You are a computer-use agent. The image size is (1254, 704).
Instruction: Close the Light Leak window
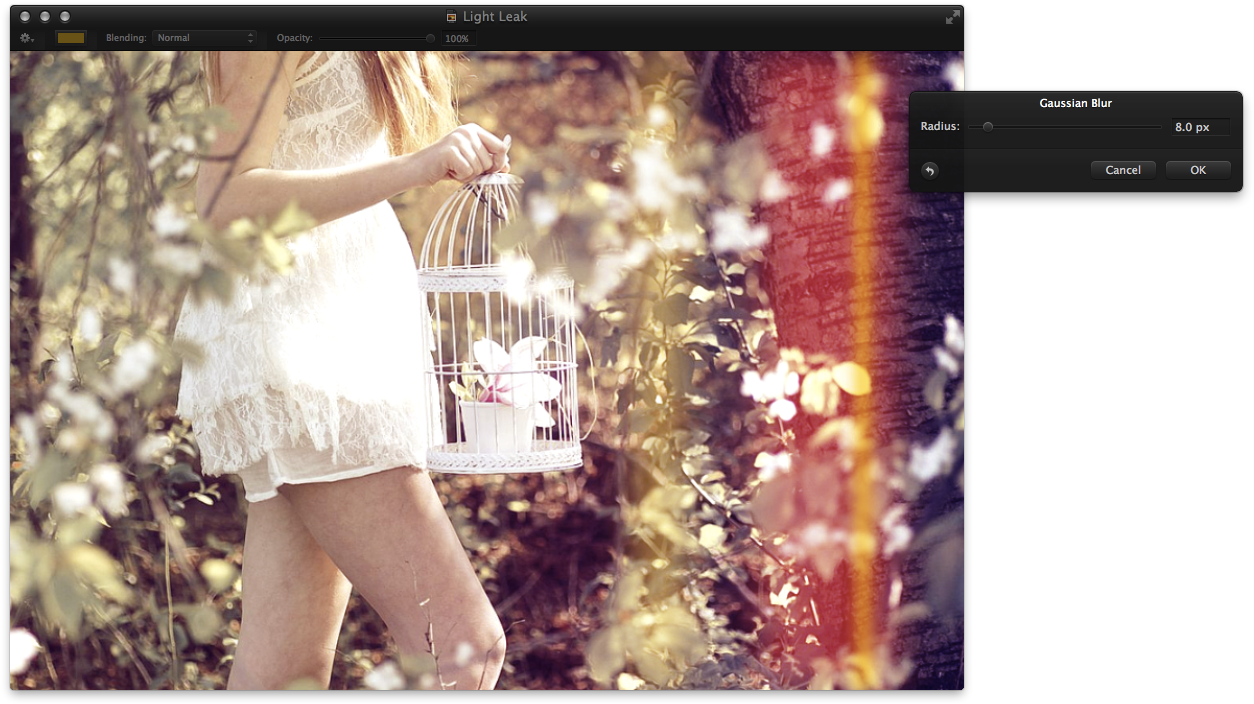pos(23,17)
